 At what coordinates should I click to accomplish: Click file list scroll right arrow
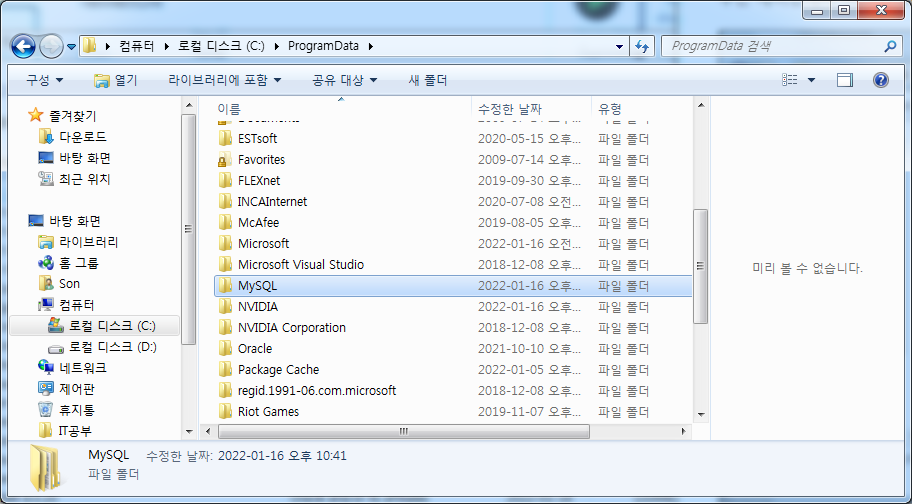(x=684, y=431)
